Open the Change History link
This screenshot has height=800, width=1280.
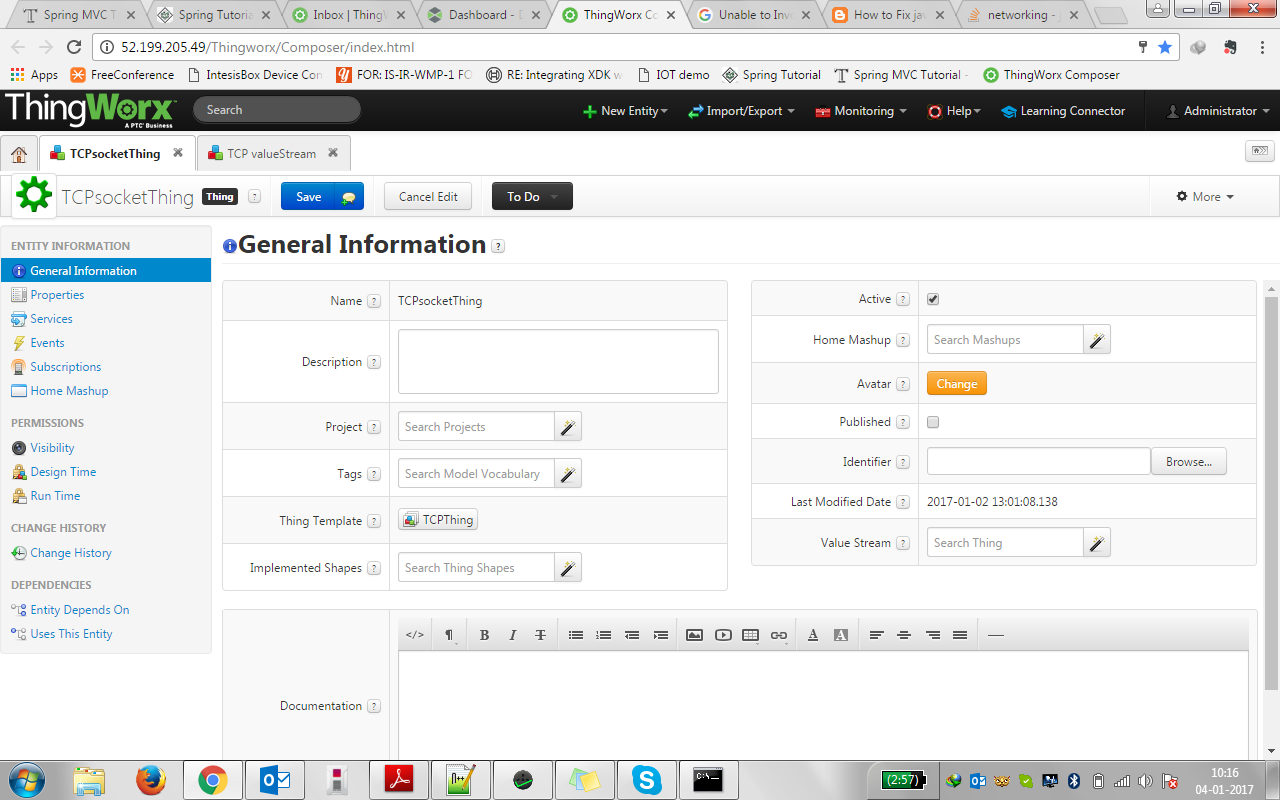point(70,553)
